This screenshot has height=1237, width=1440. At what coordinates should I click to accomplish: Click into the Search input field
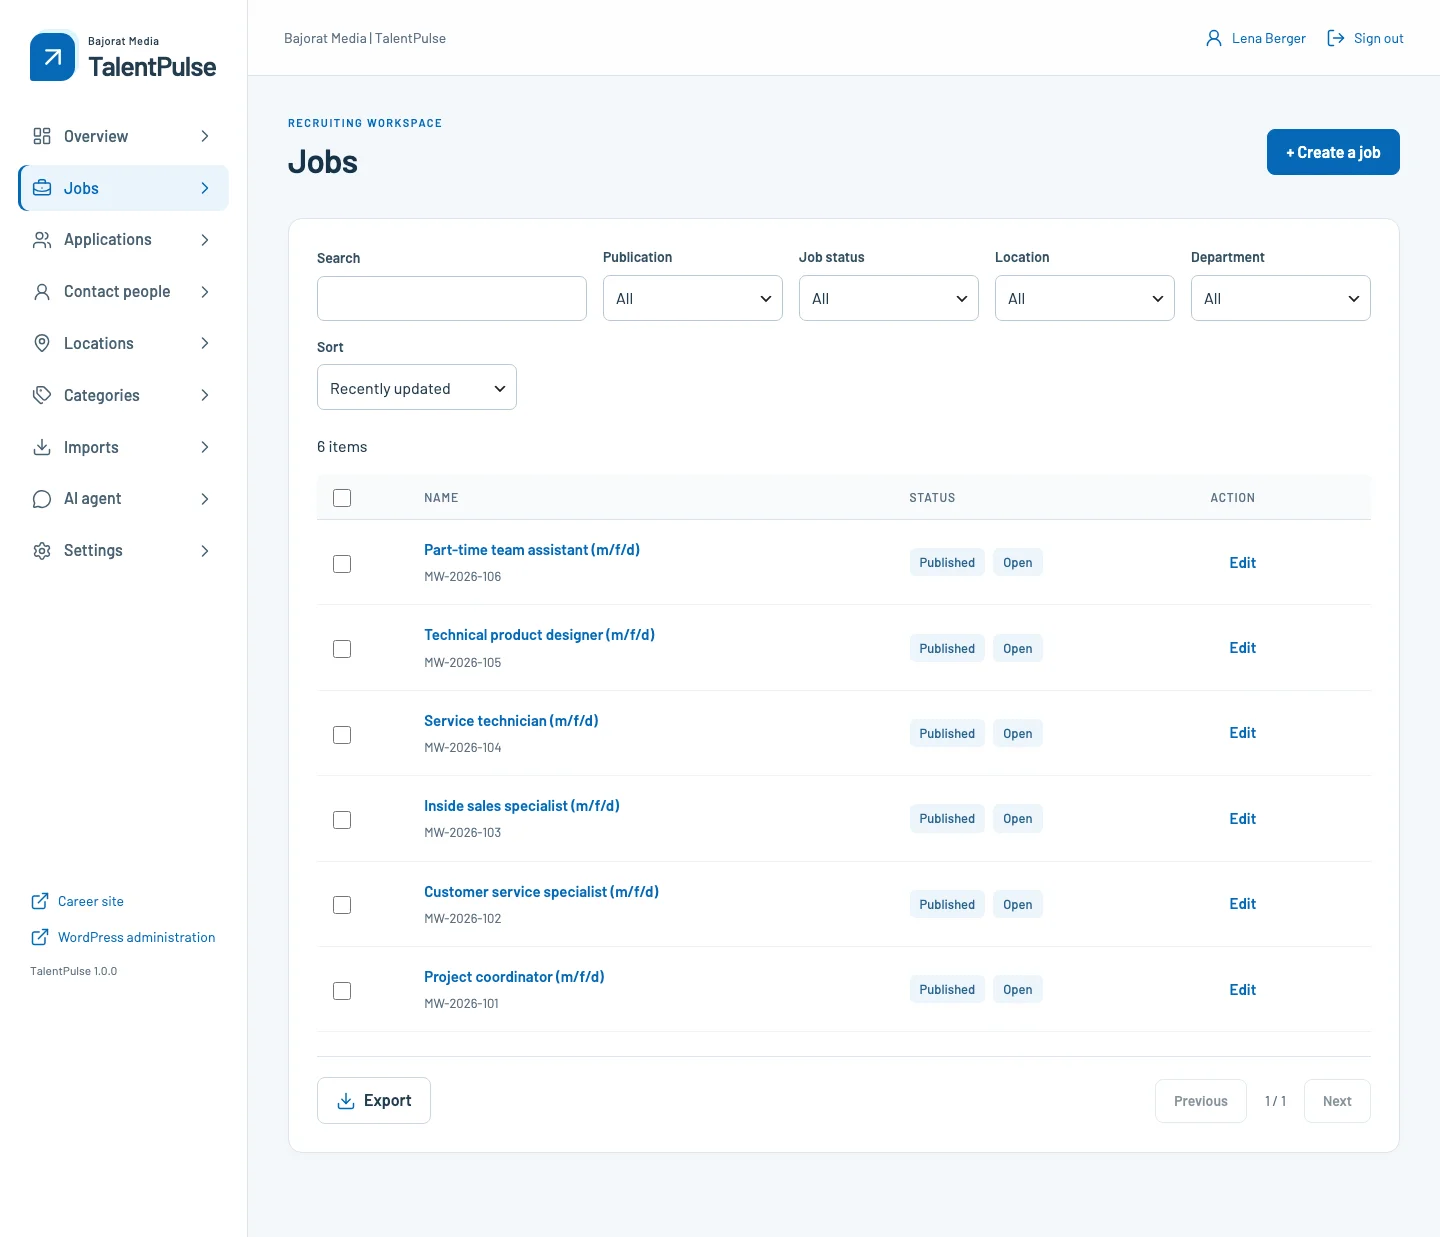[452, 298]
